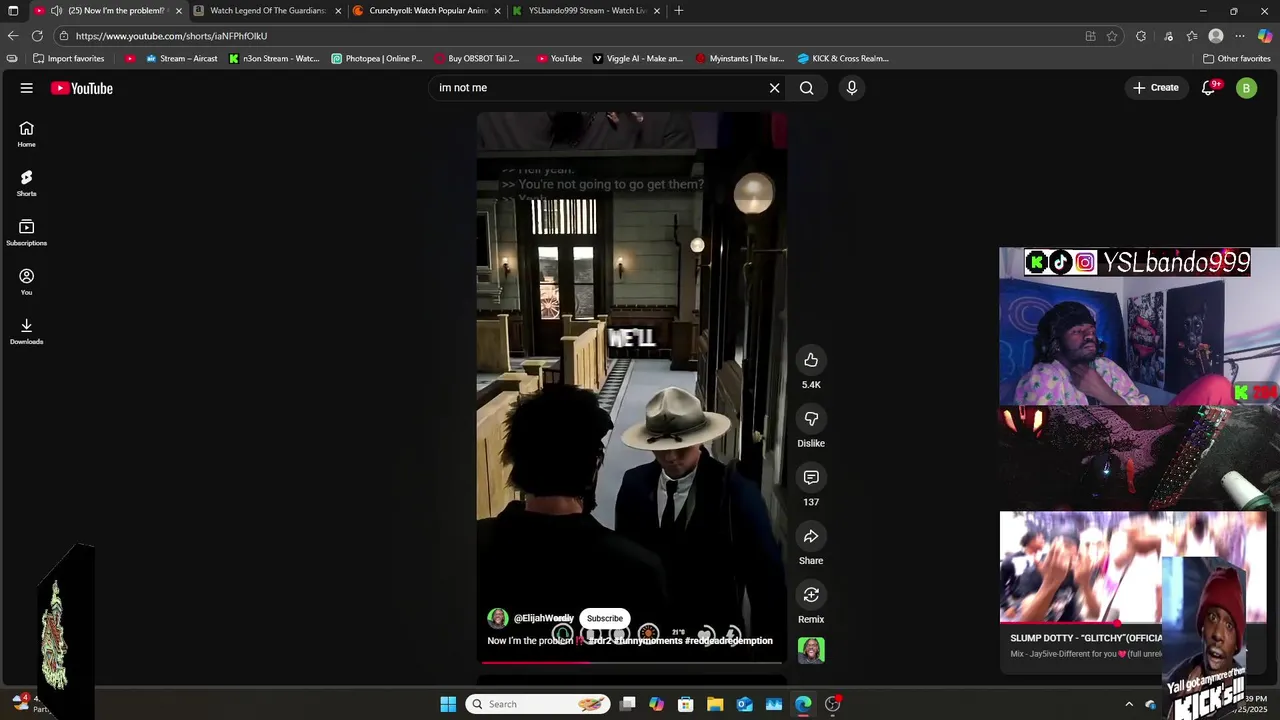This screenshot has width=1280, height=720.
Task: Open Outlook from taskbar
Action: 745,704
